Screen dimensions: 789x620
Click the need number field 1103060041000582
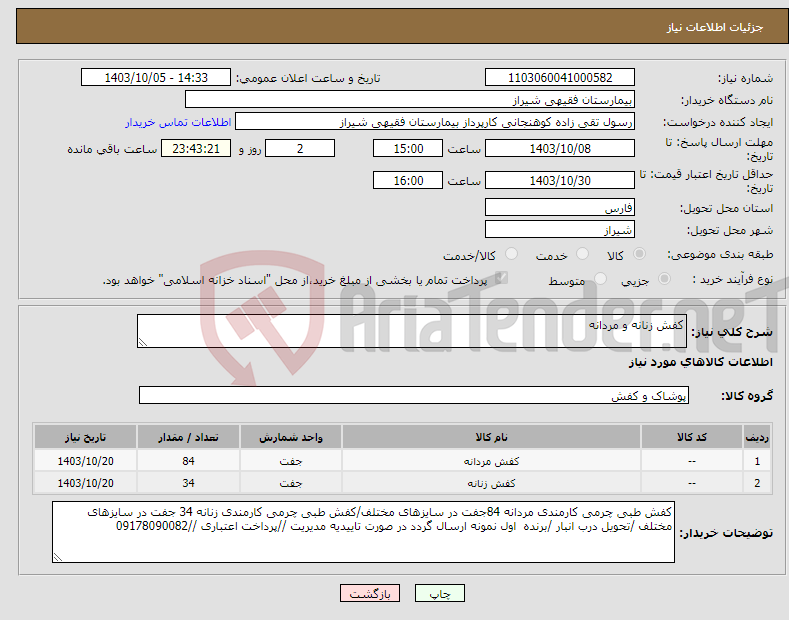click(560, 78)
